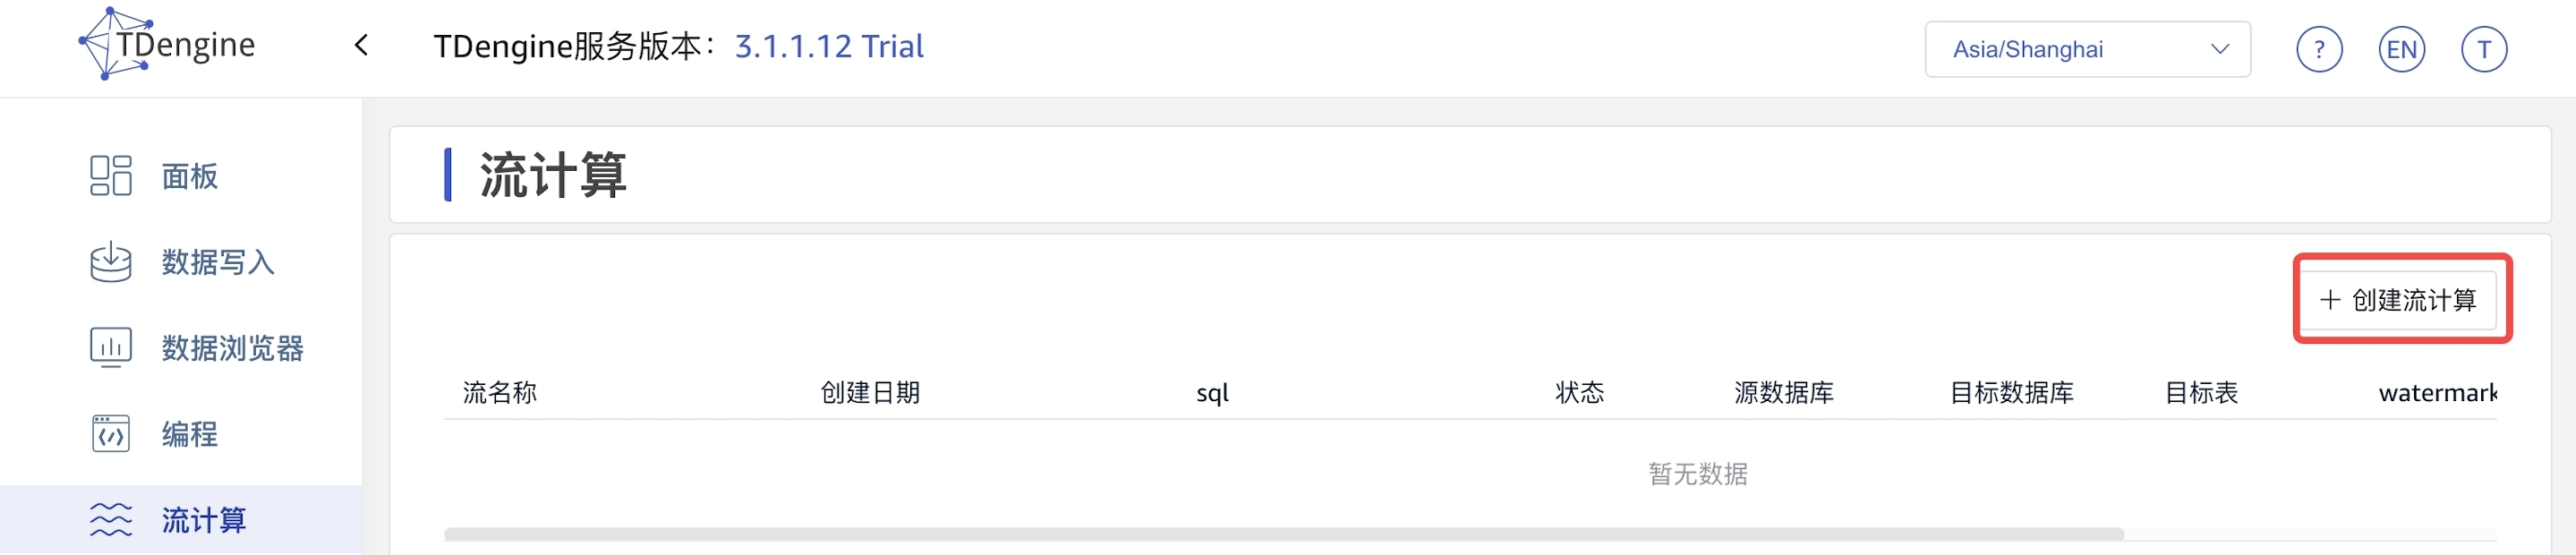Click the 数据浏览器 explorer icon
Image resolution: width=2576 pixels, height=555 pixels.
111,348
